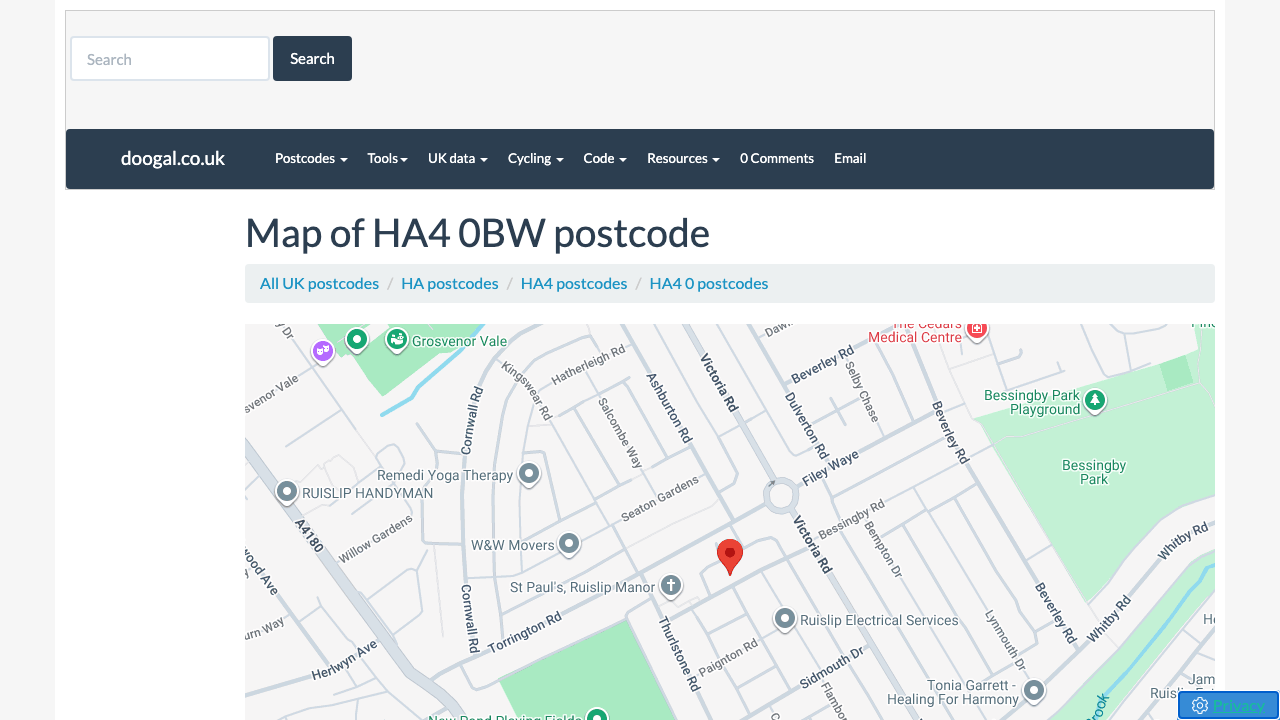
Task: Click the Bessingby Park Playground marker
Action: tap(1095, 400)
